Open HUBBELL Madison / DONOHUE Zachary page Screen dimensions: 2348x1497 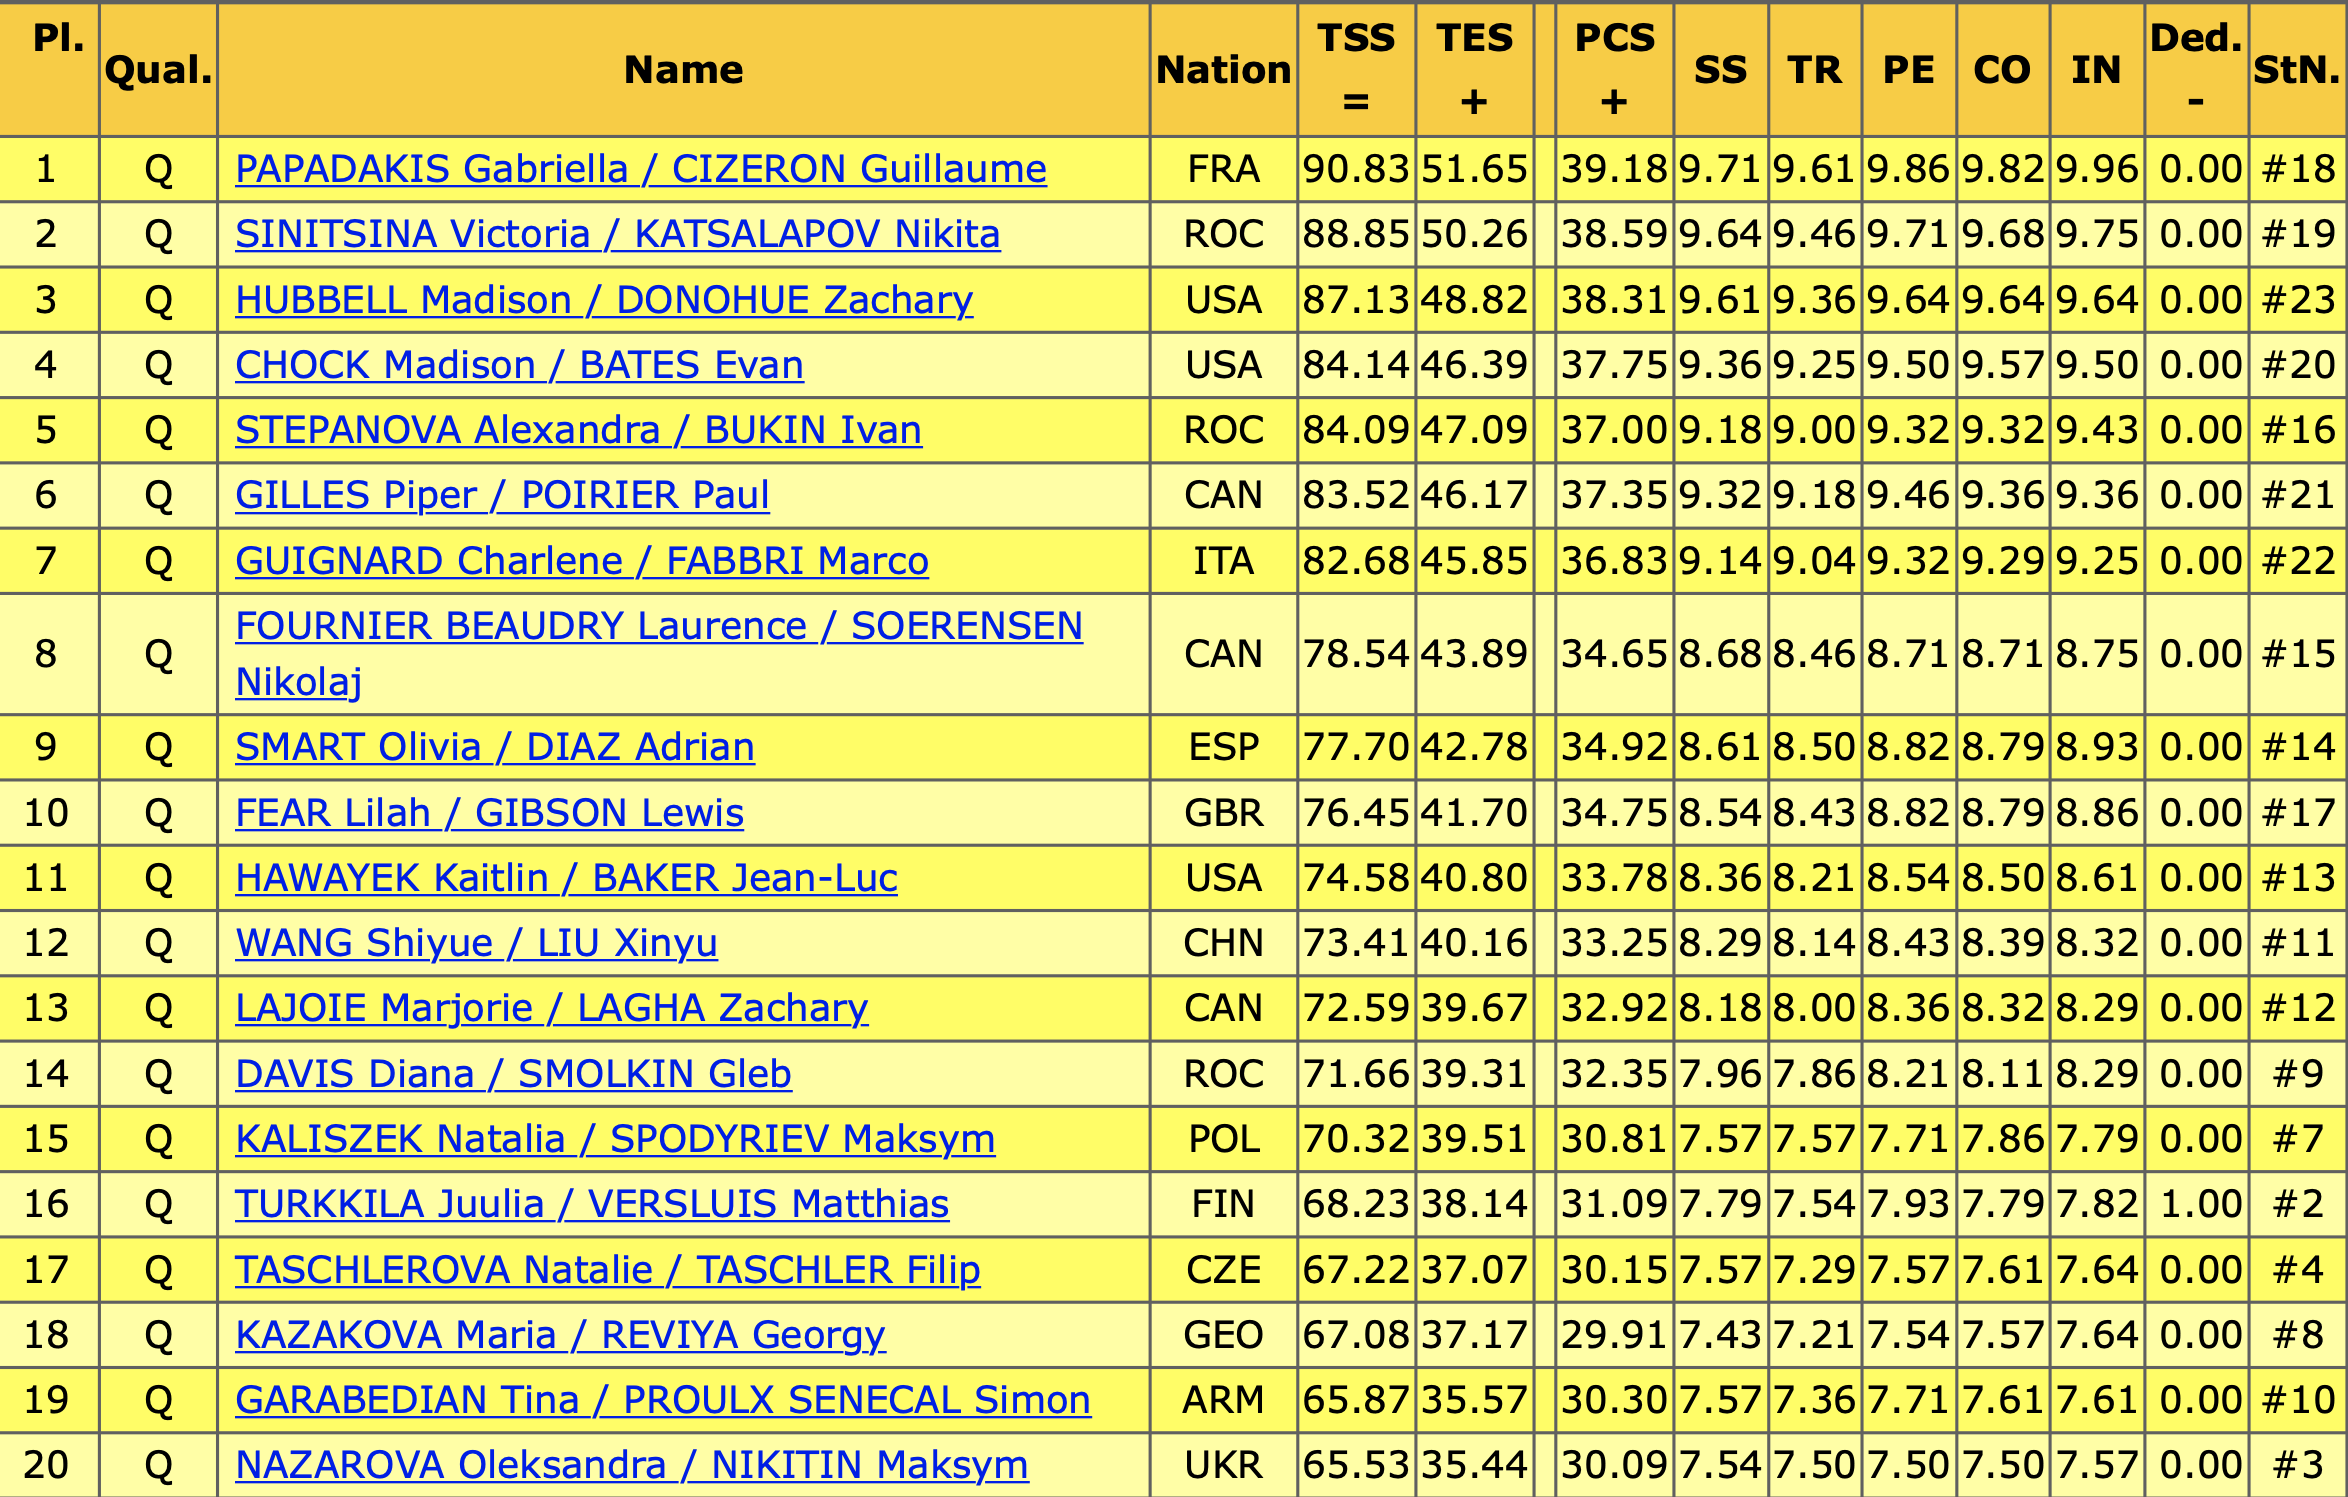click(603, 300)
